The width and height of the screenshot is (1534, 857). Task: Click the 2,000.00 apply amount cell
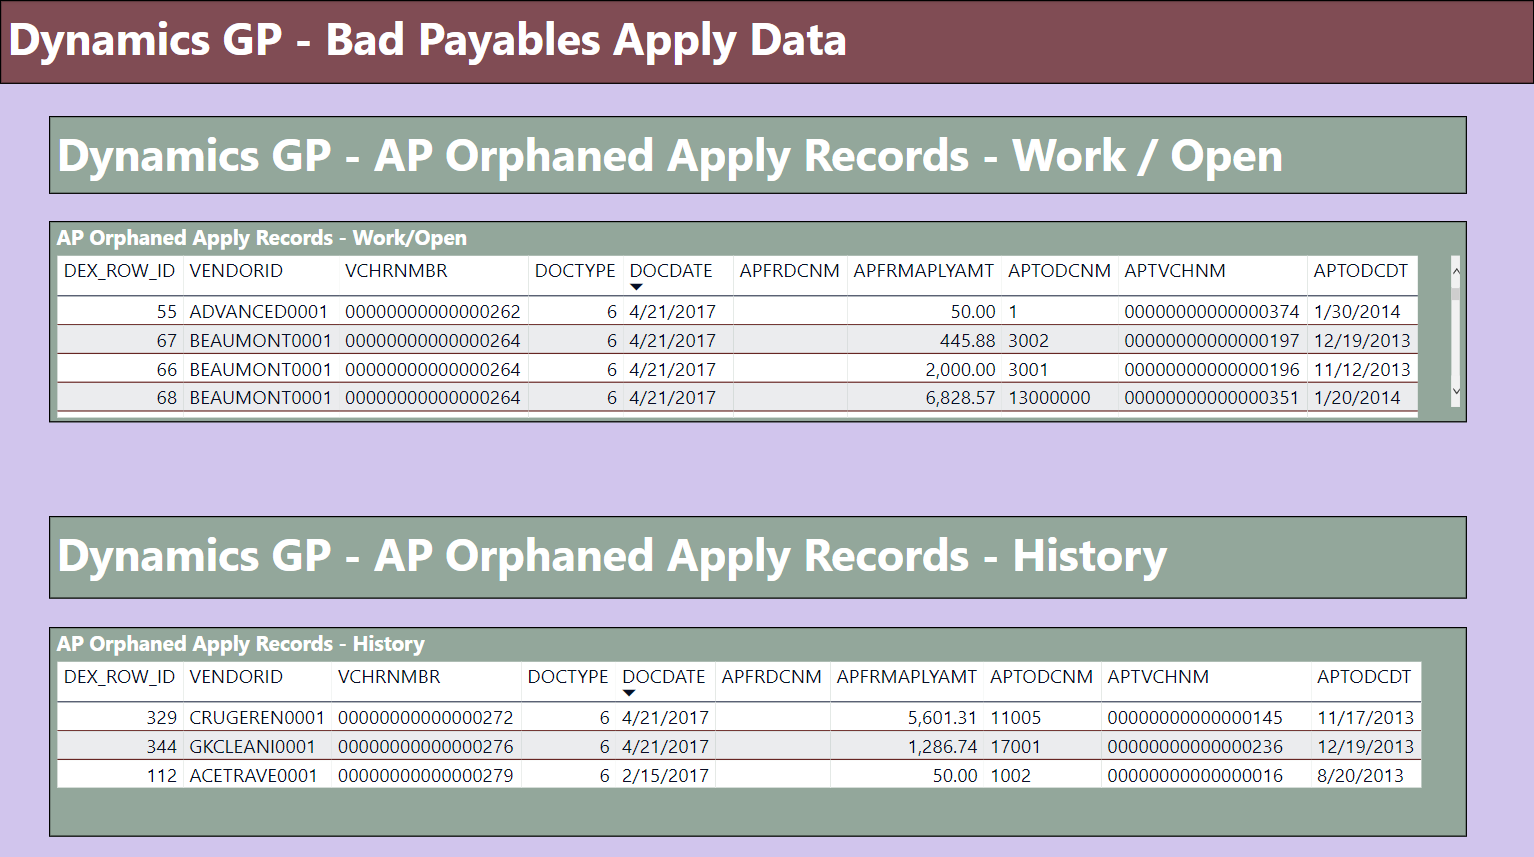960,370
